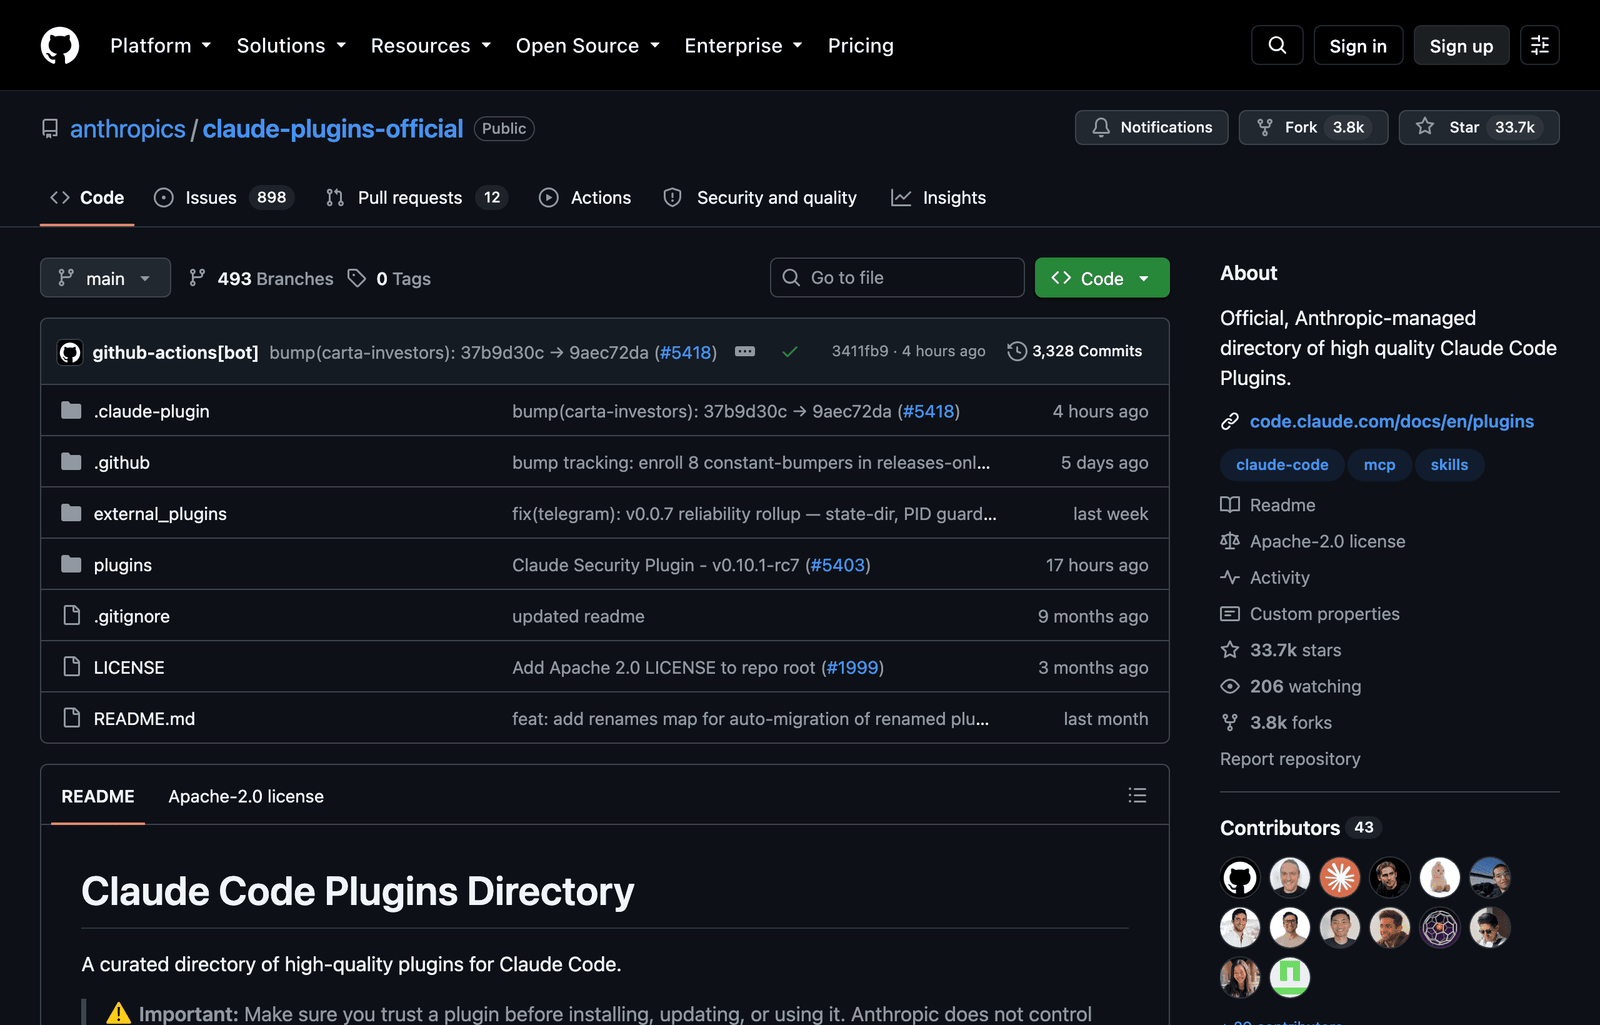Screen dimensions: 1600x1025
Task: Click the purple geometric contributor avatar
Action: (1440, 928)
